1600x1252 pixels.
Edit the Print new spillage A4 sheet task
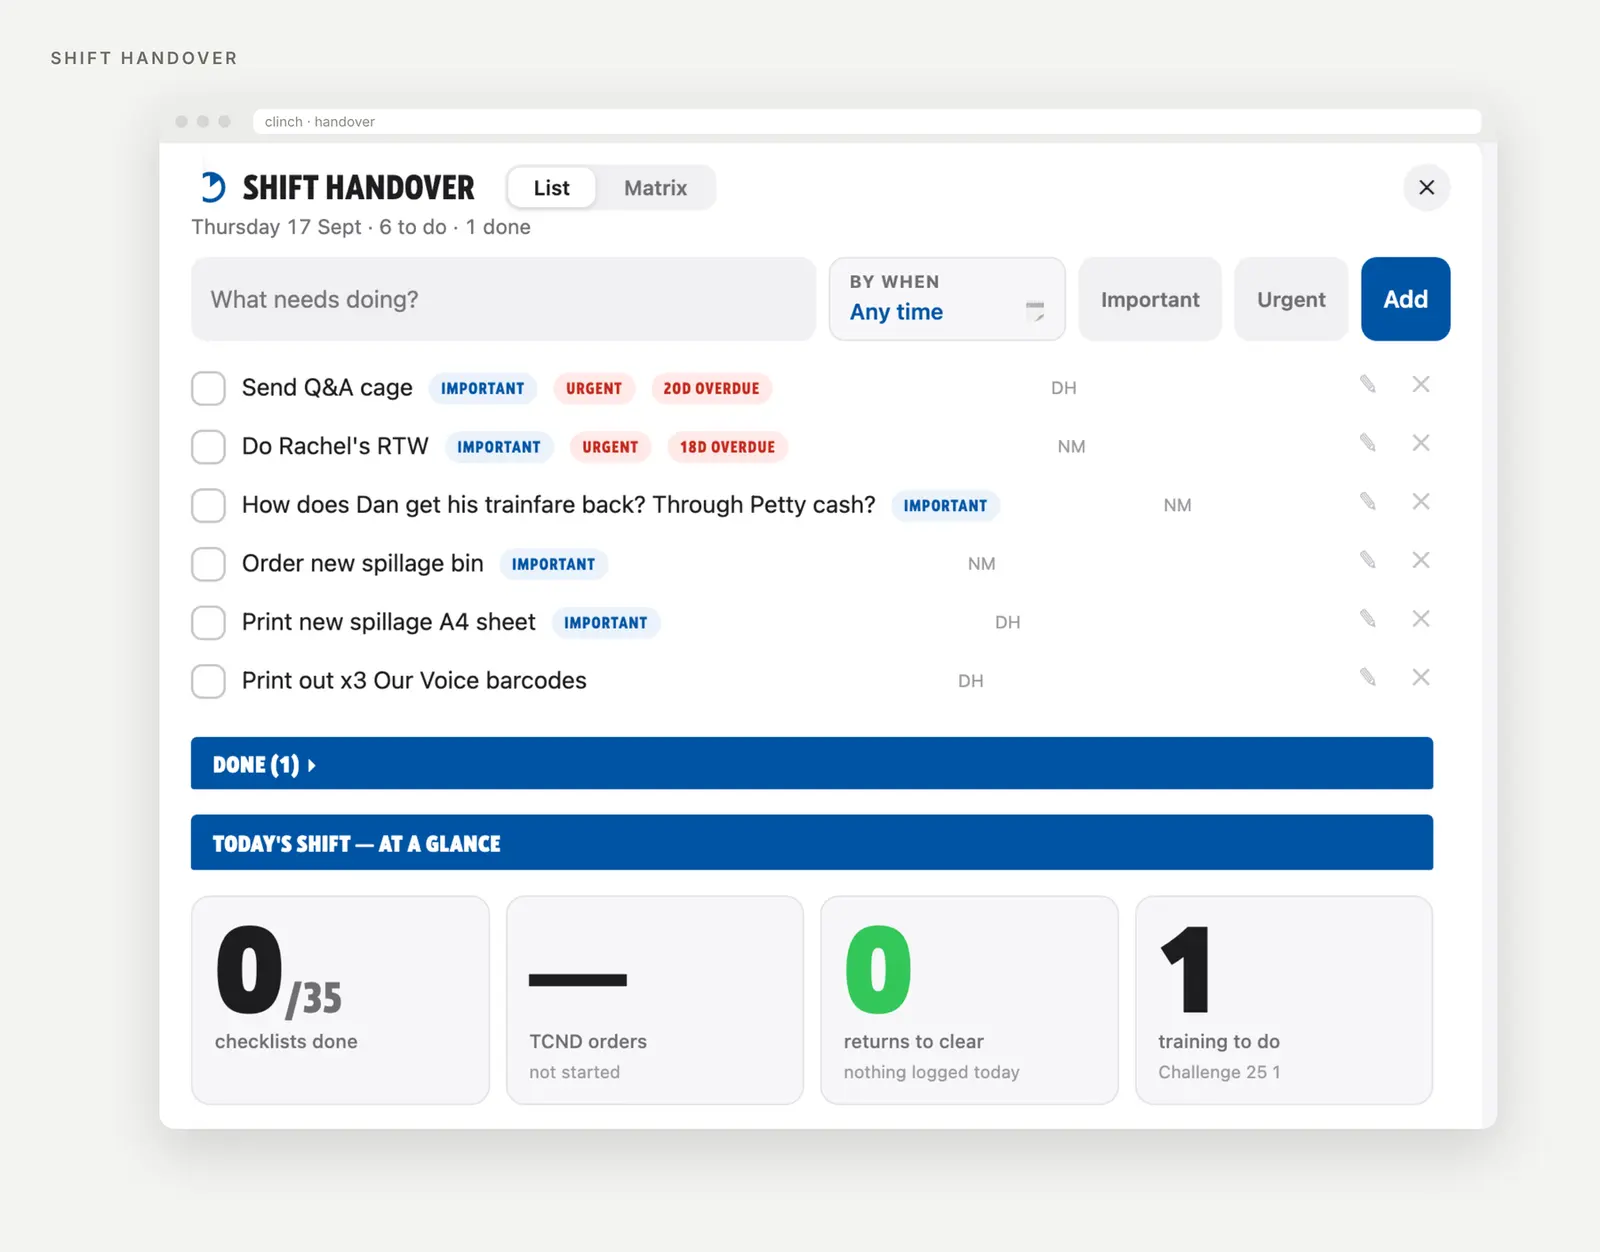pos(1367,618)
